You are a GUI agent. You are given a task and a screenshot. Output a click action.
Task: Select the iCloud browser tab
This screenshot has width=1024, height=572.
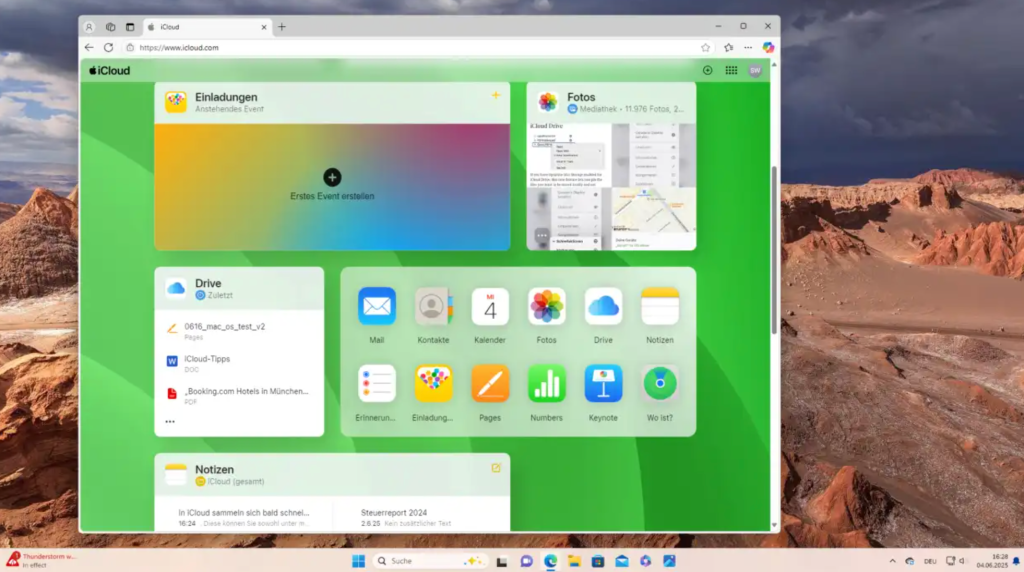tap(206, 27)
